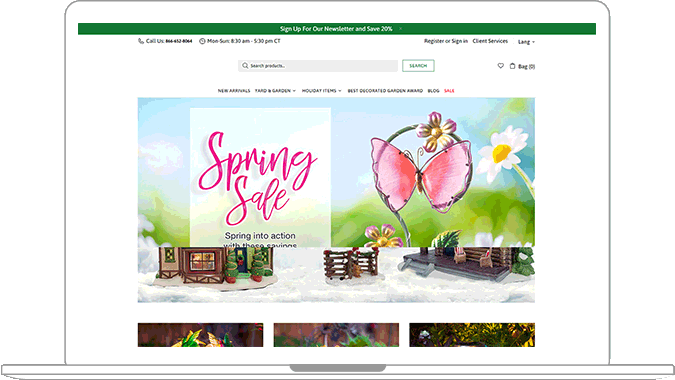Viewport: 675px width, 380px height.
Task: Open the New Arrivals menu item
Action: coord(234,91)
